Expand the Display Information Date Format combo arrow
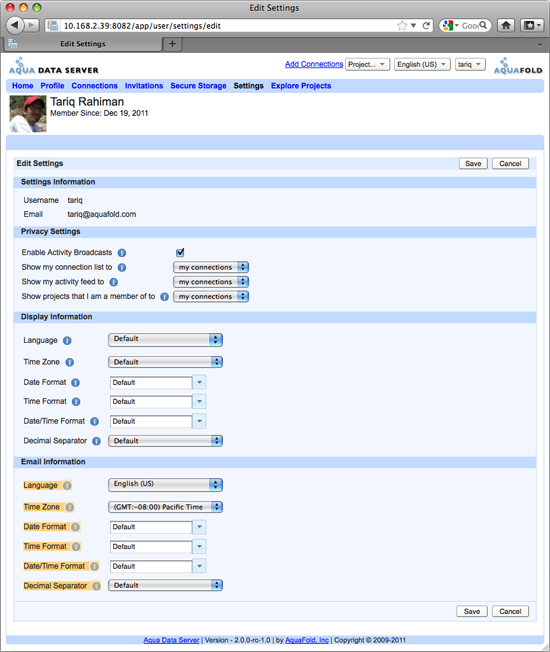The height and width of the screenshot is (652, 550). (x=200, y=382)
